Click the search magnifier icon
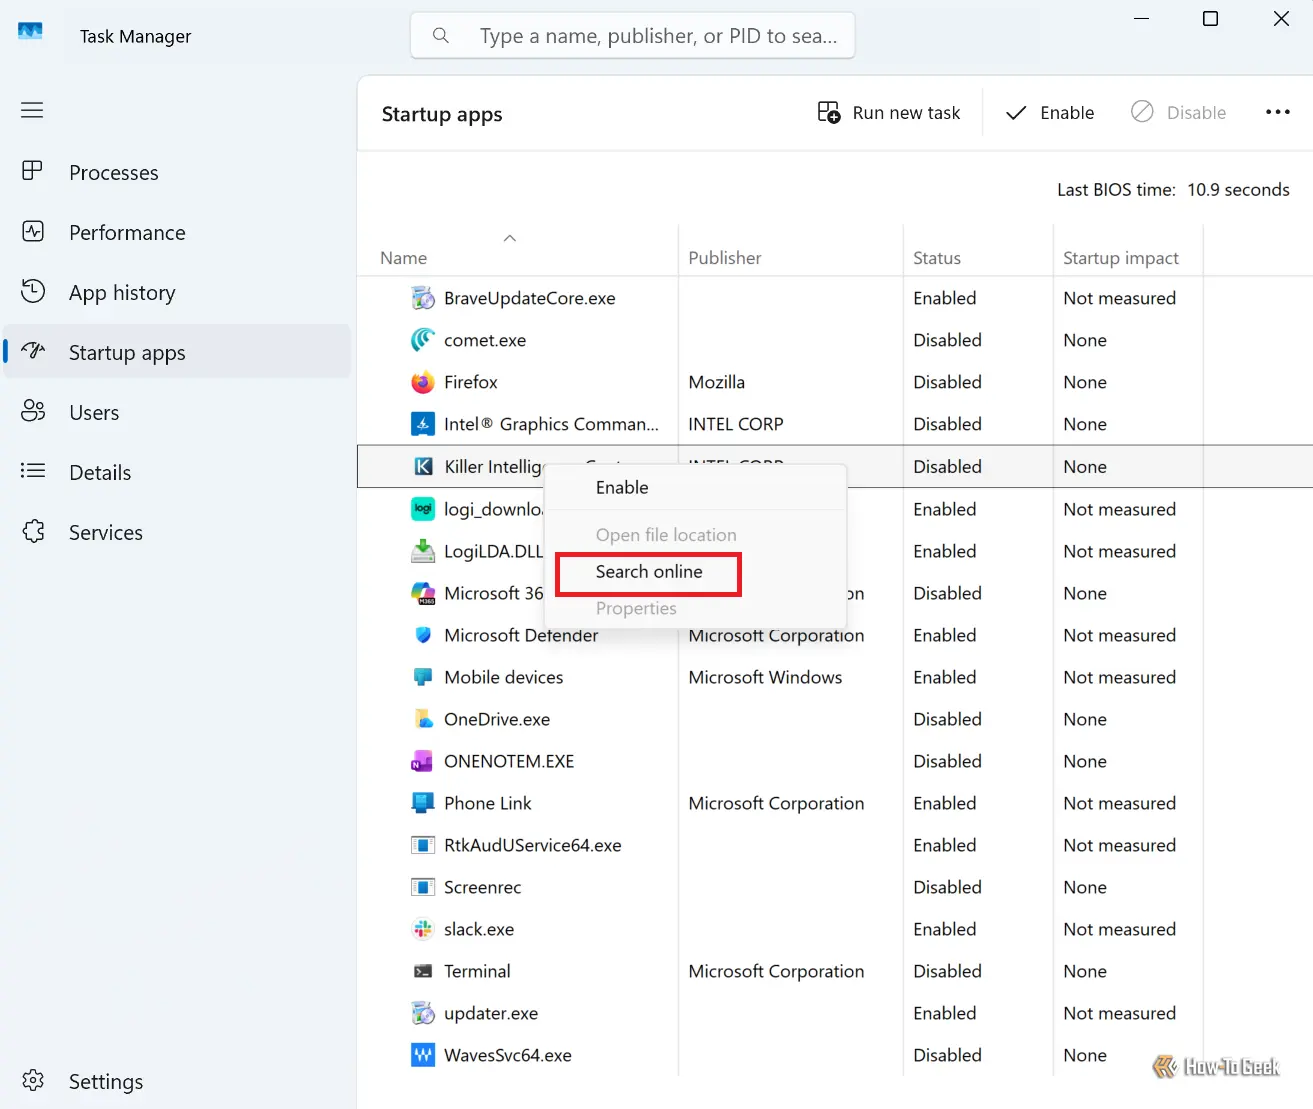 pos(440,36)
